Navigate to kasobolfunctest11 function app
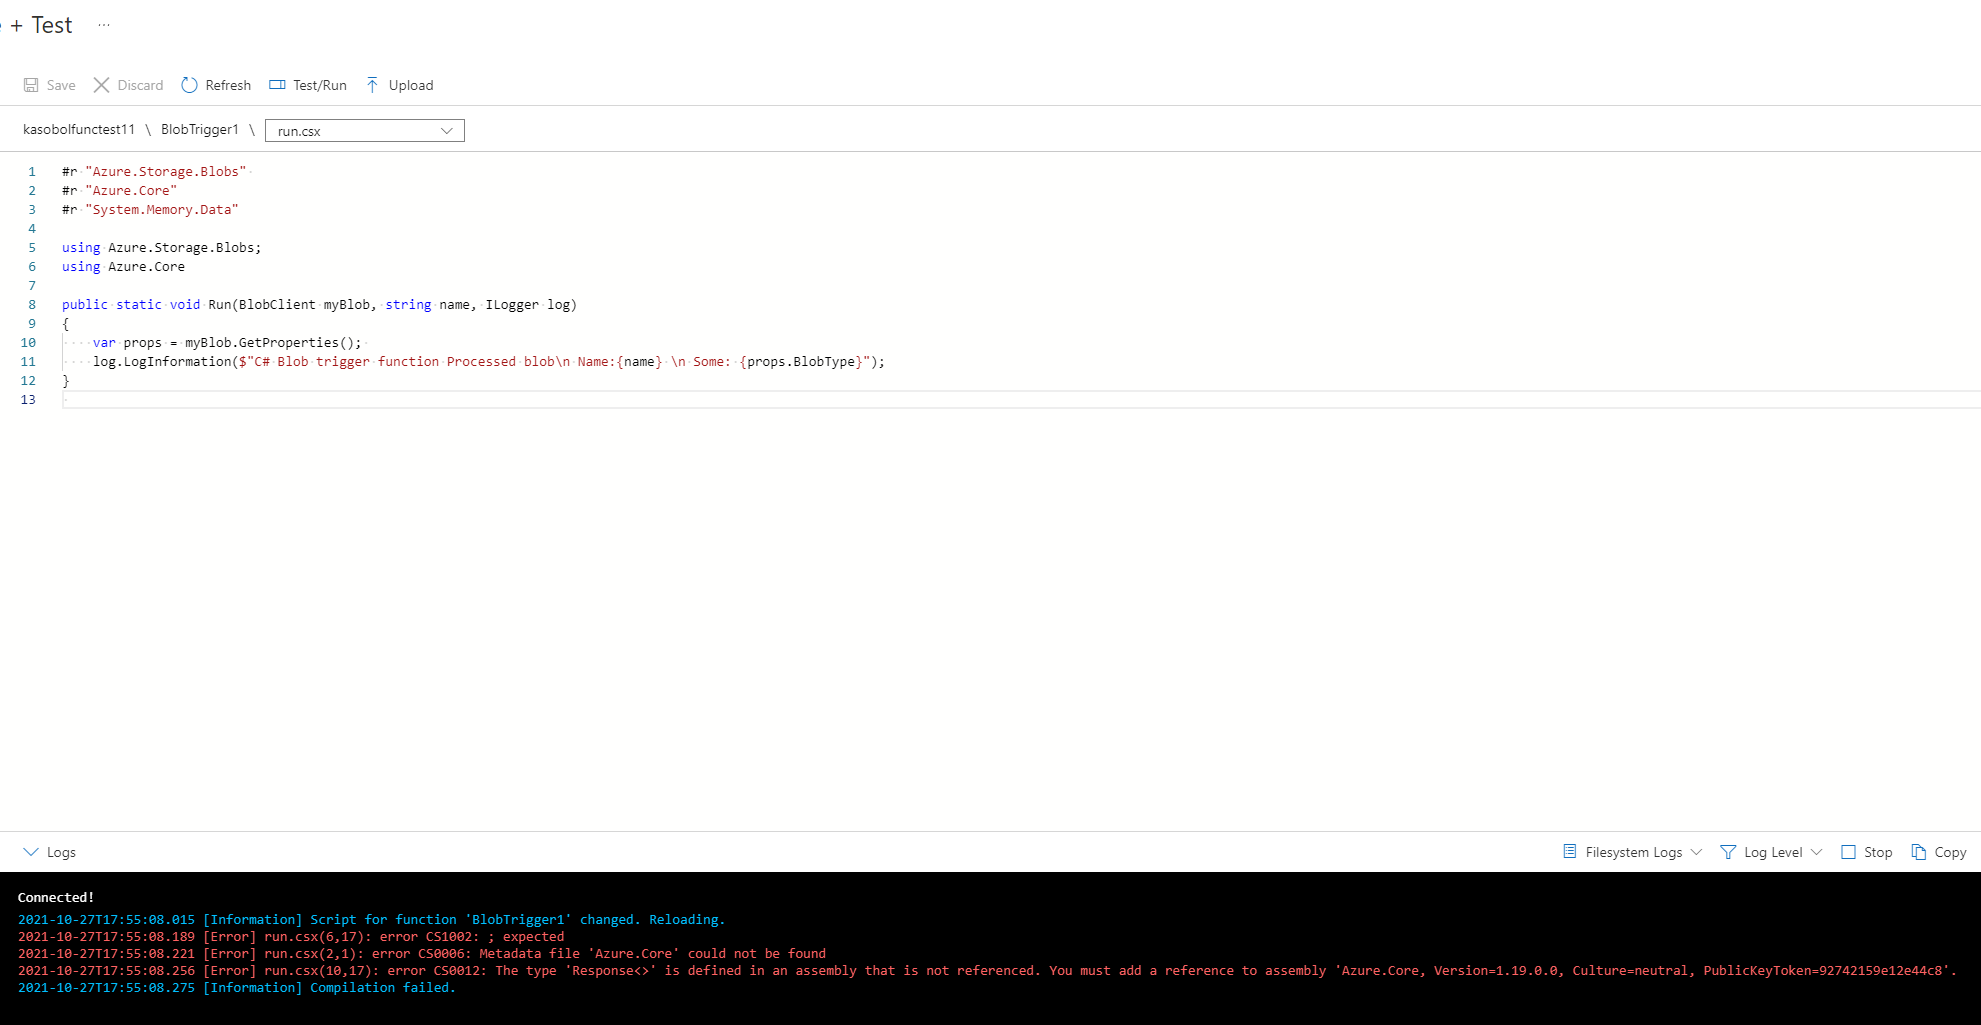Screen dimensions: 1981x1025 [79, 129]
